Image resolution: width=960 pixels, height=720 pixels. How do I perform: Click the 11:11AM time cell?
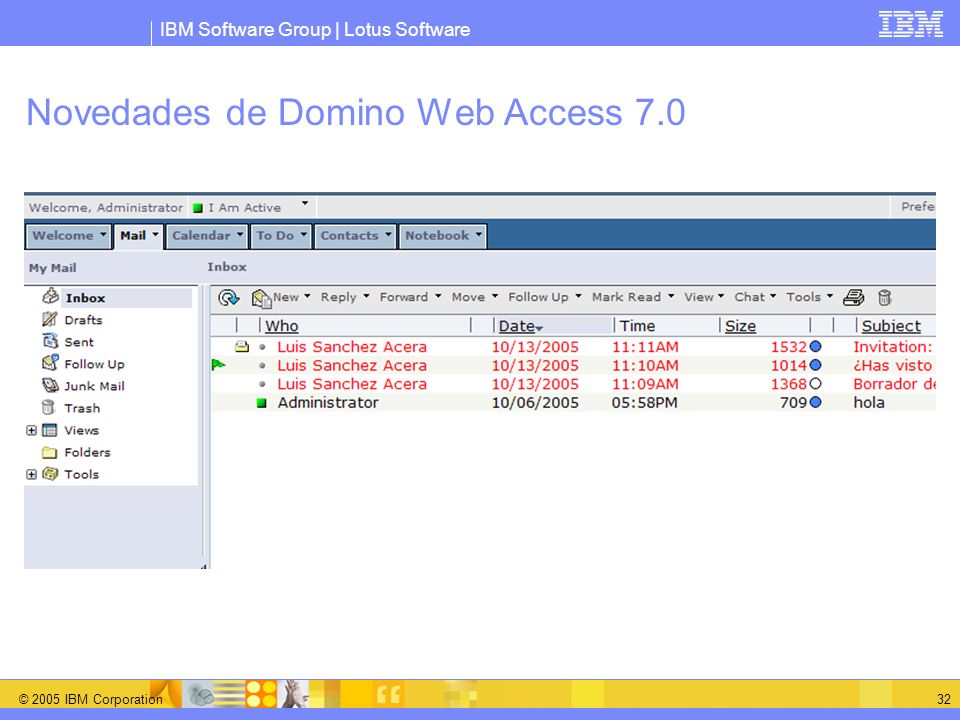645,347
